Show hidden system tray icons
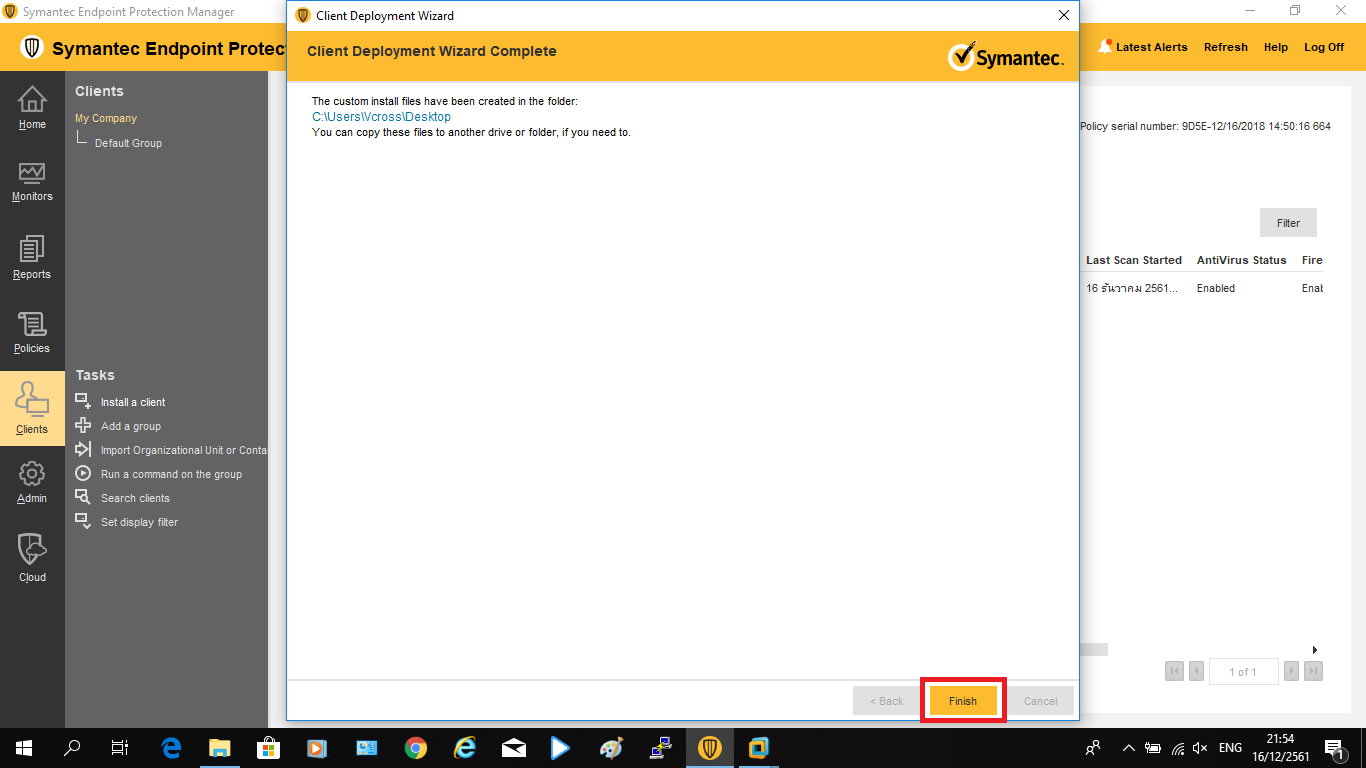This screenshot has width=1366, height=768. (x=1129, y=748)
